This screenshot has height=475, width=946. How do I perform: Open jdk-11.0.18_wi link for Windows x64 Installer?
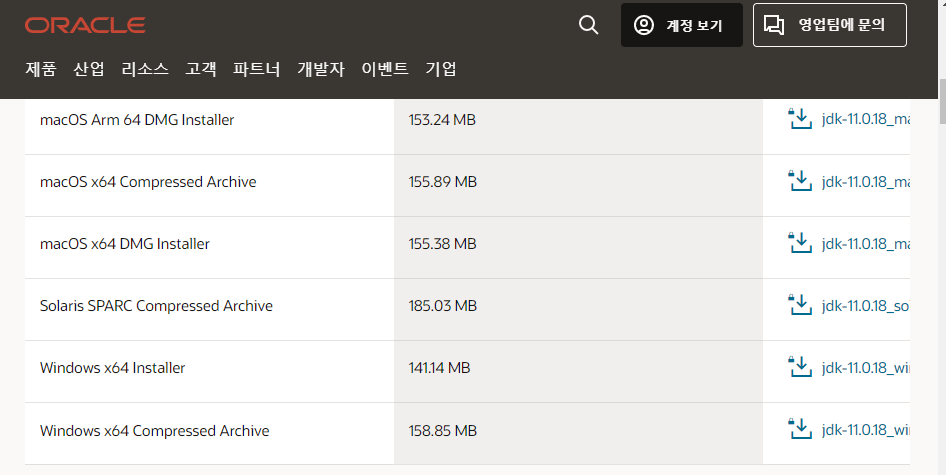(866, 368)
